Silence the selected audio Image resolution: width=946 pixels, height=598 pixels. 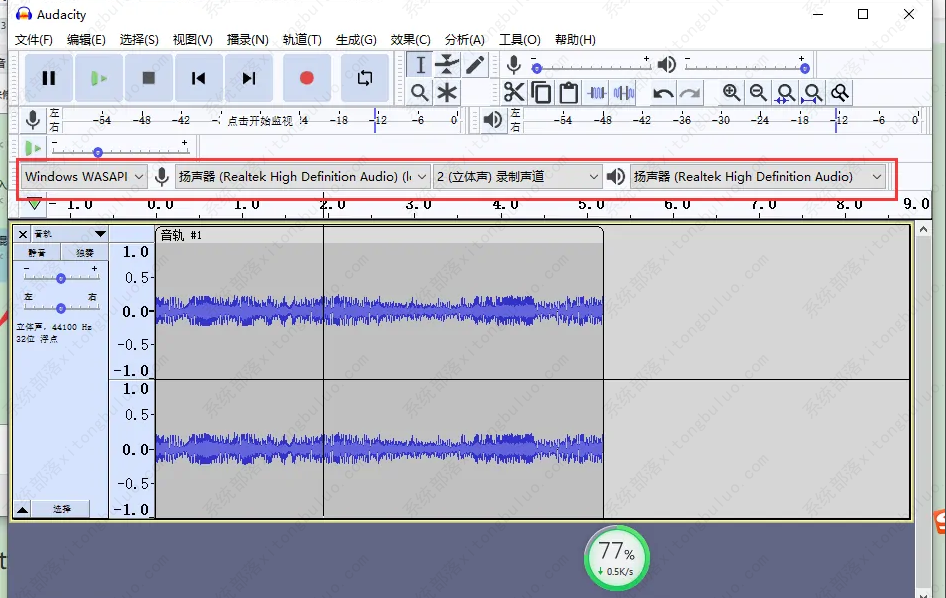tap(624, 93)
